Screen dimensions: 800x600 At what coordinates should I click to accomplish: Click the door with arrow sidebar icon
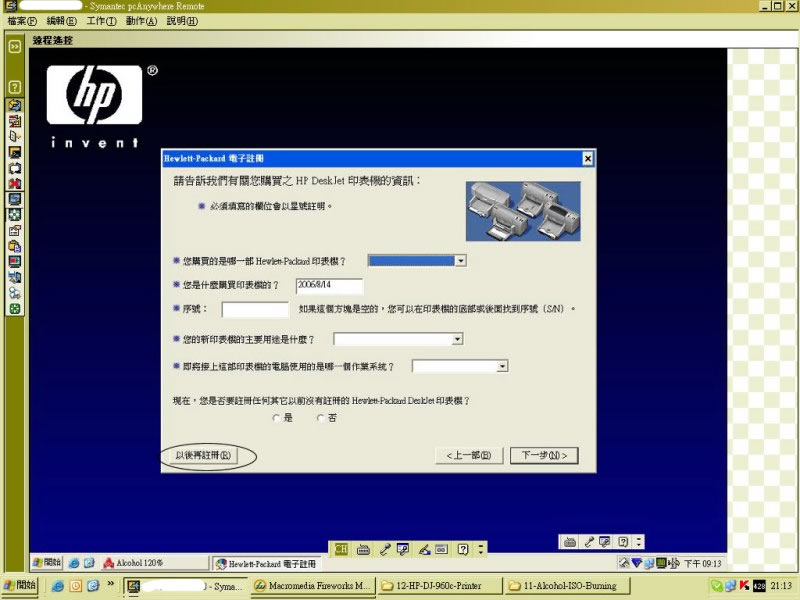(15, 136)
